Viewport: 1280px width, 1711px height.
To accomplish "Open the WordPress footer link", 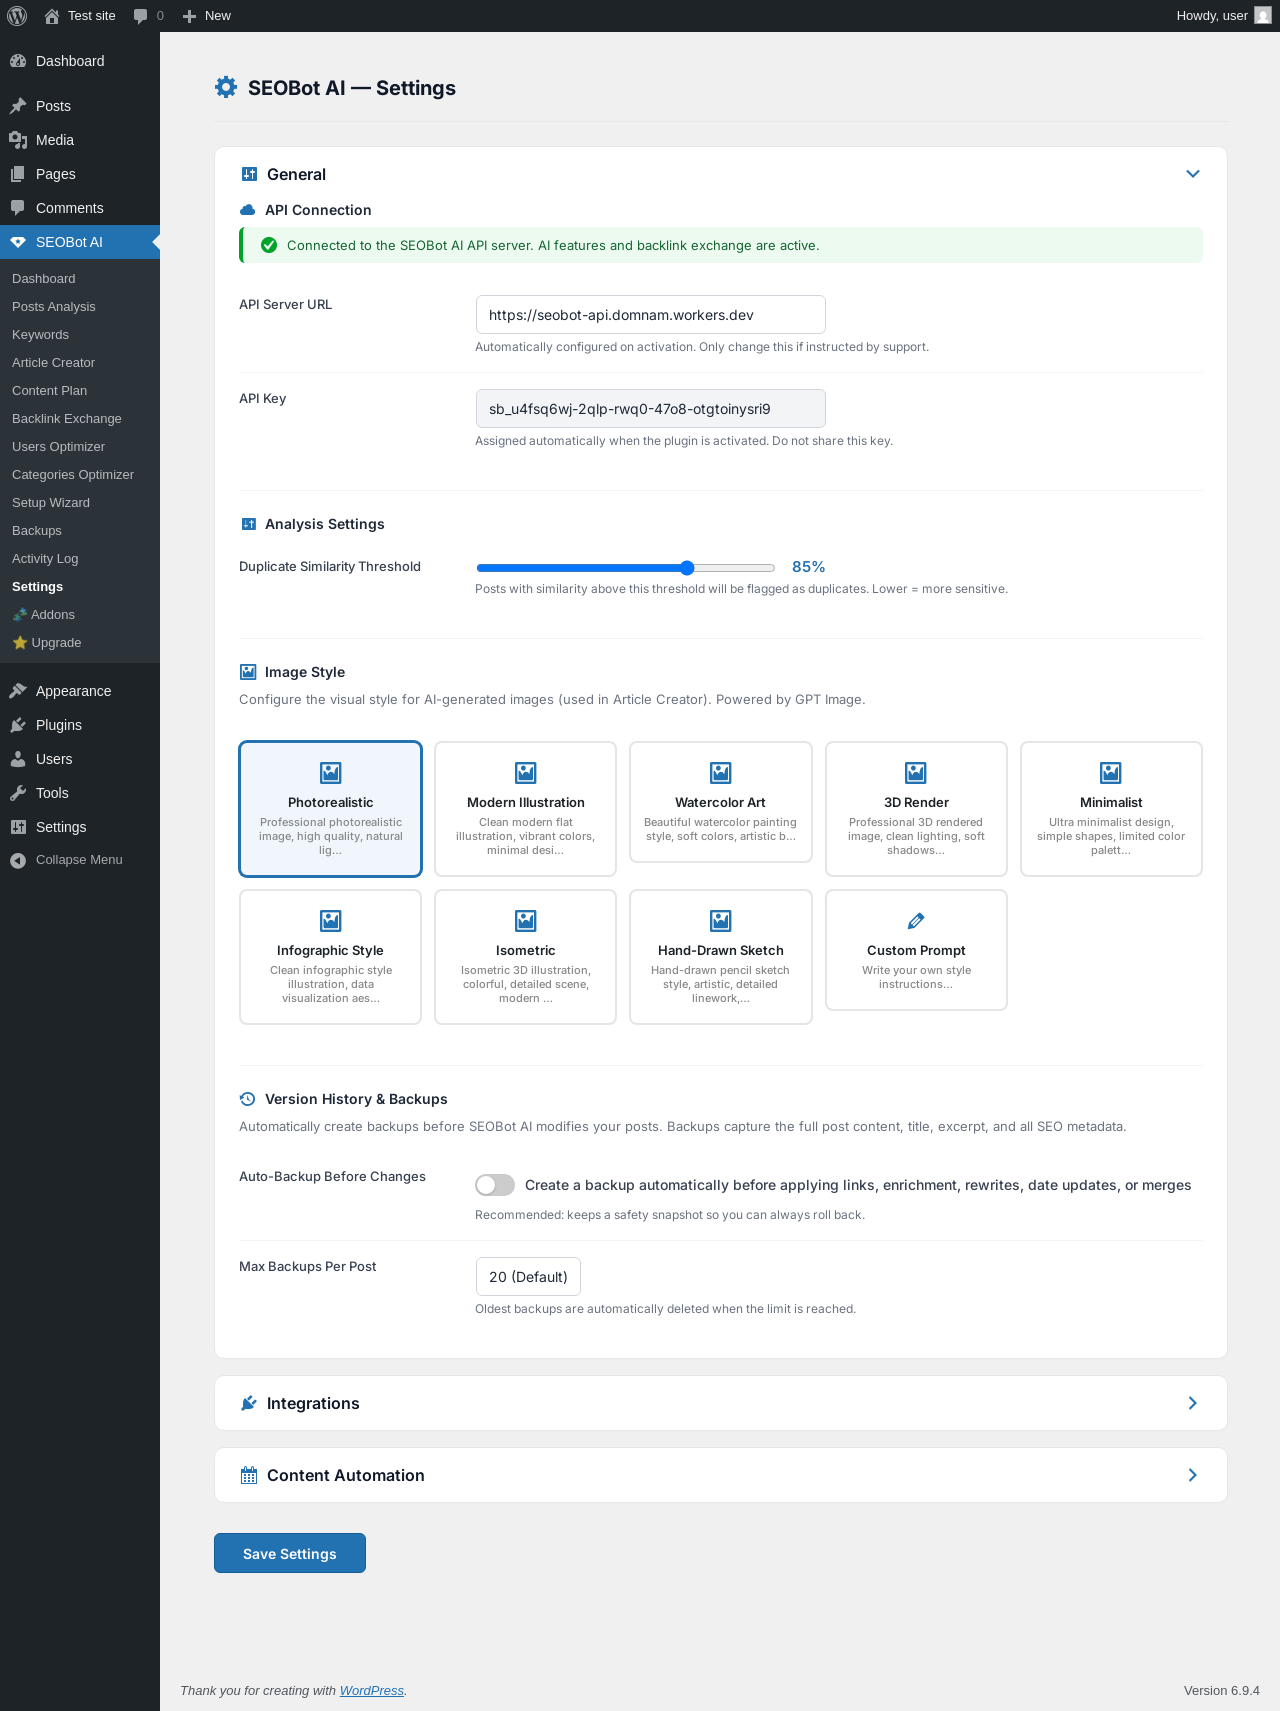I will point(371,1690).
